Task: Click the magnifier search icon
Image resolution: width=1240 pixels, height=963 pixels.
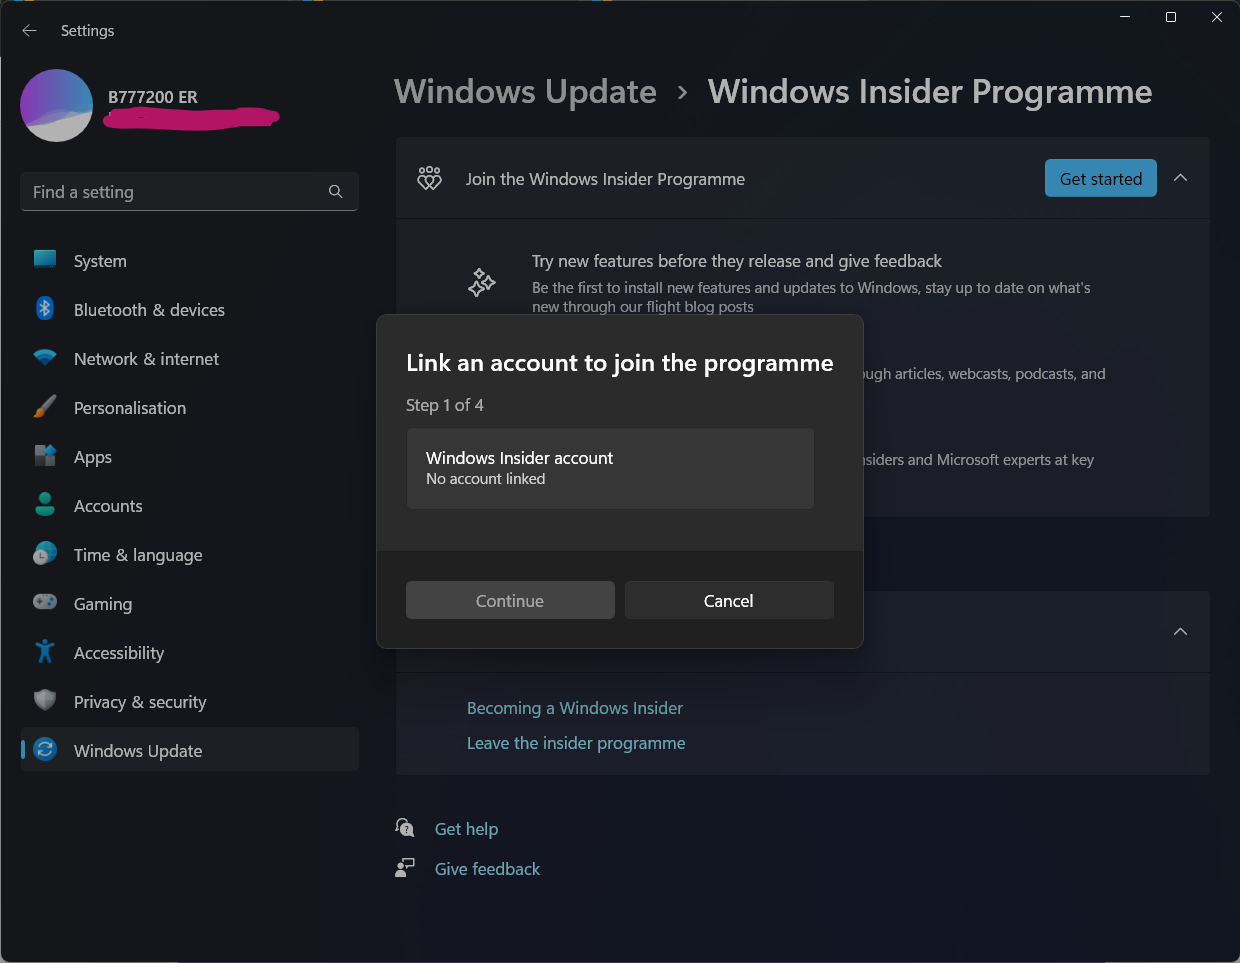Action: pos(336,192)
